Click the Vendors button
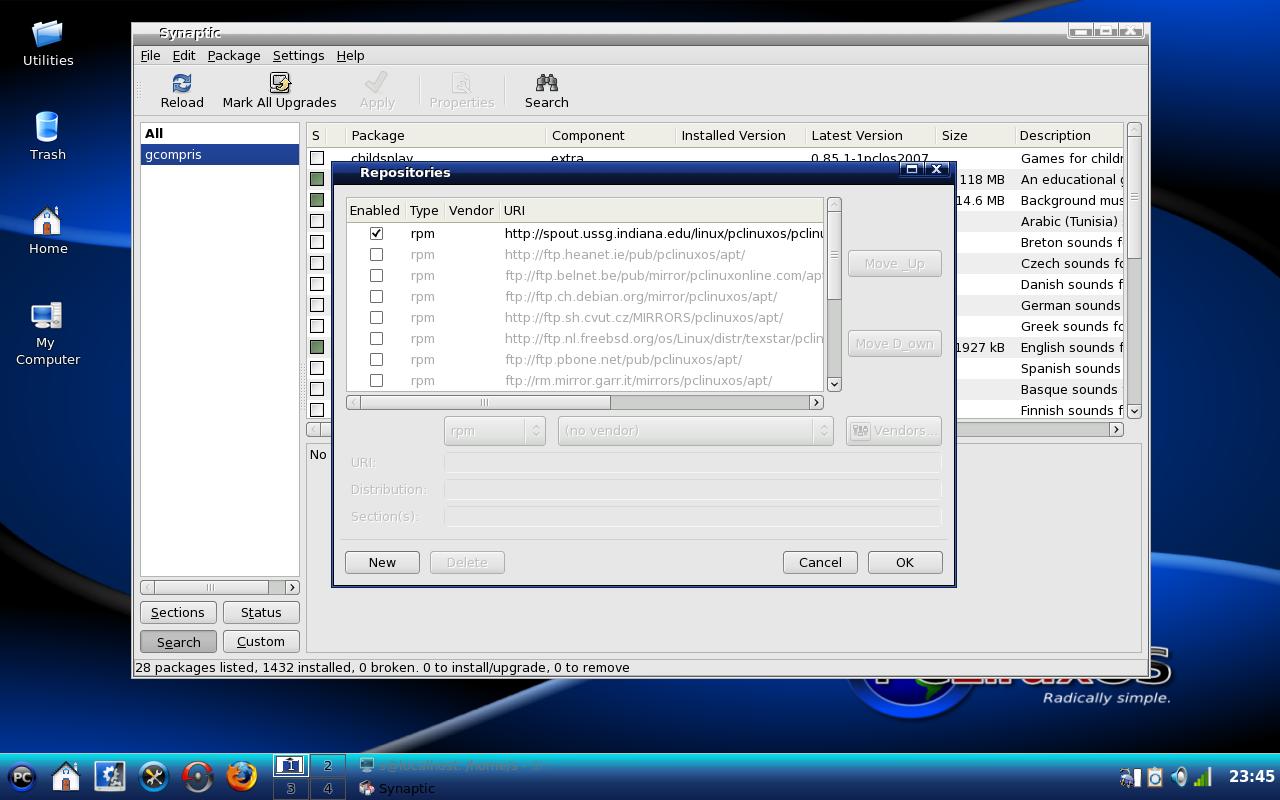1280x800 pixels. [894, 430]
